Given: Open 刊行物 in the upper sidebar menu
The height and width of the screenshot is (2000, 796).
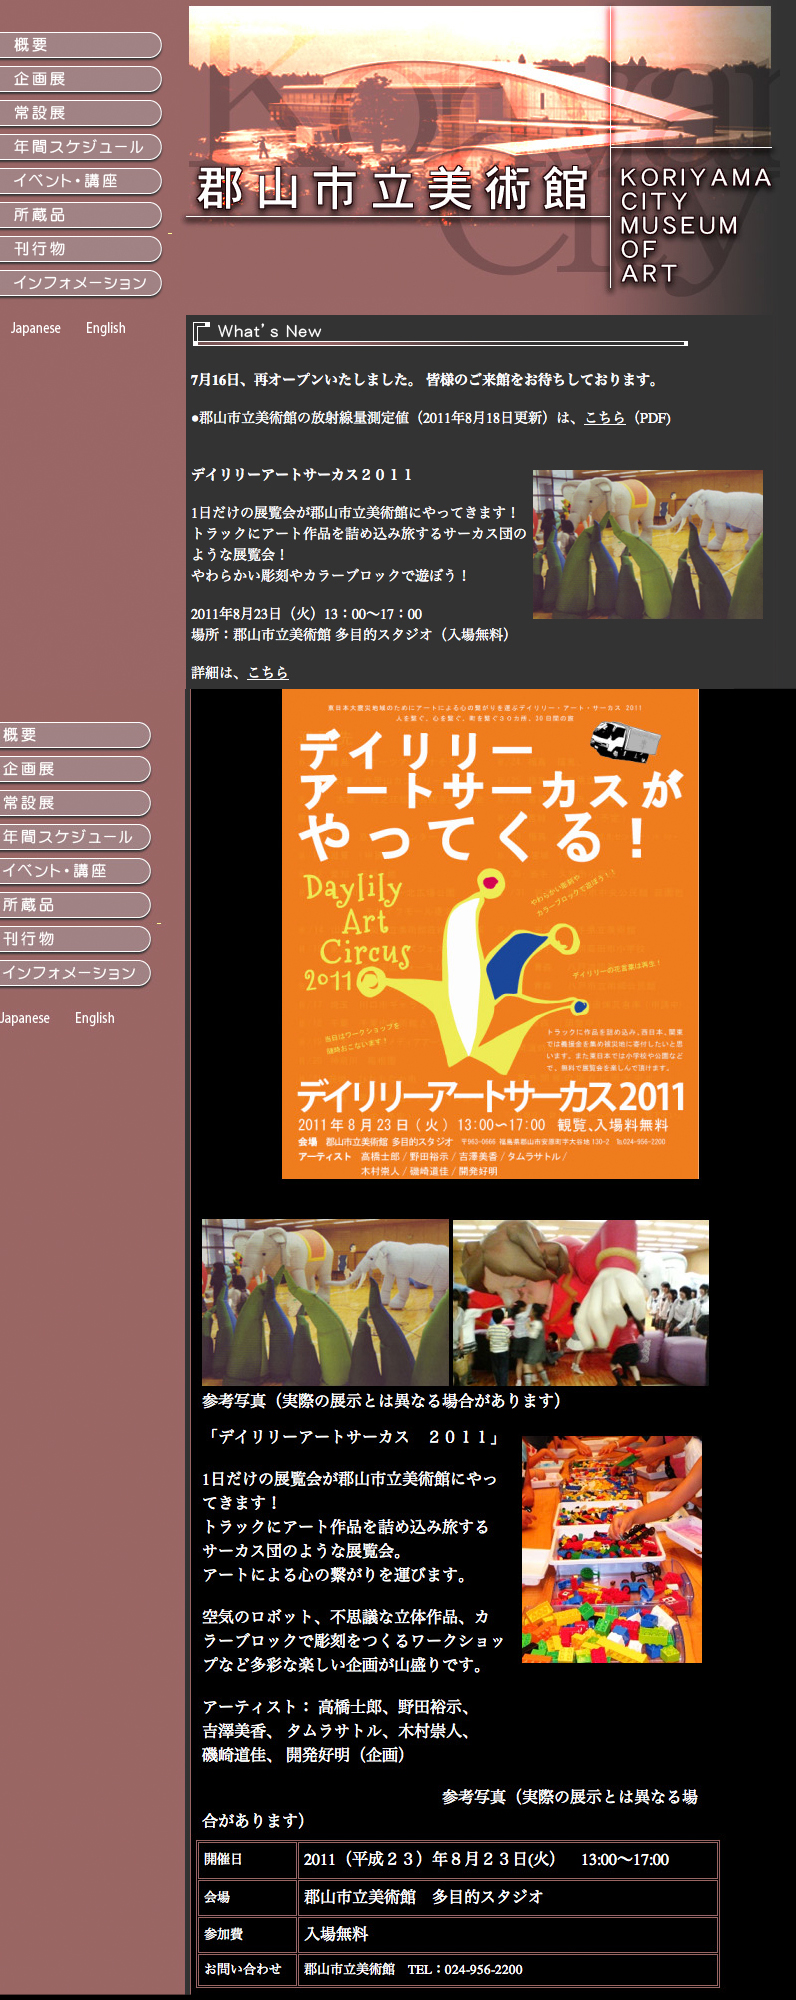Looking at the screenshot, I should click(80, 249).
